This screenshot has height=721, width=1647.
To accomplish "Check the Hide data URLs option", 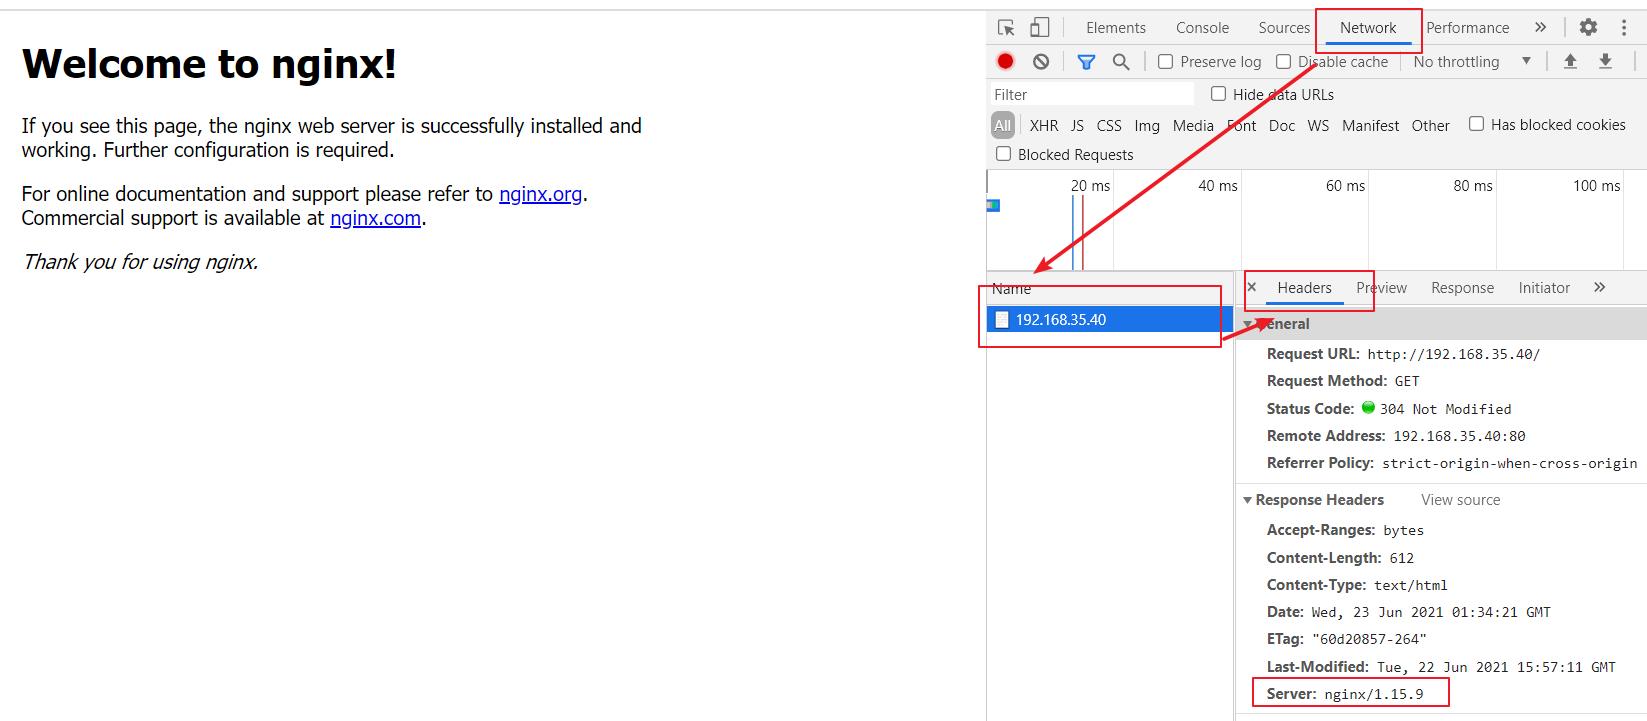I will [x=1218, y=93].
